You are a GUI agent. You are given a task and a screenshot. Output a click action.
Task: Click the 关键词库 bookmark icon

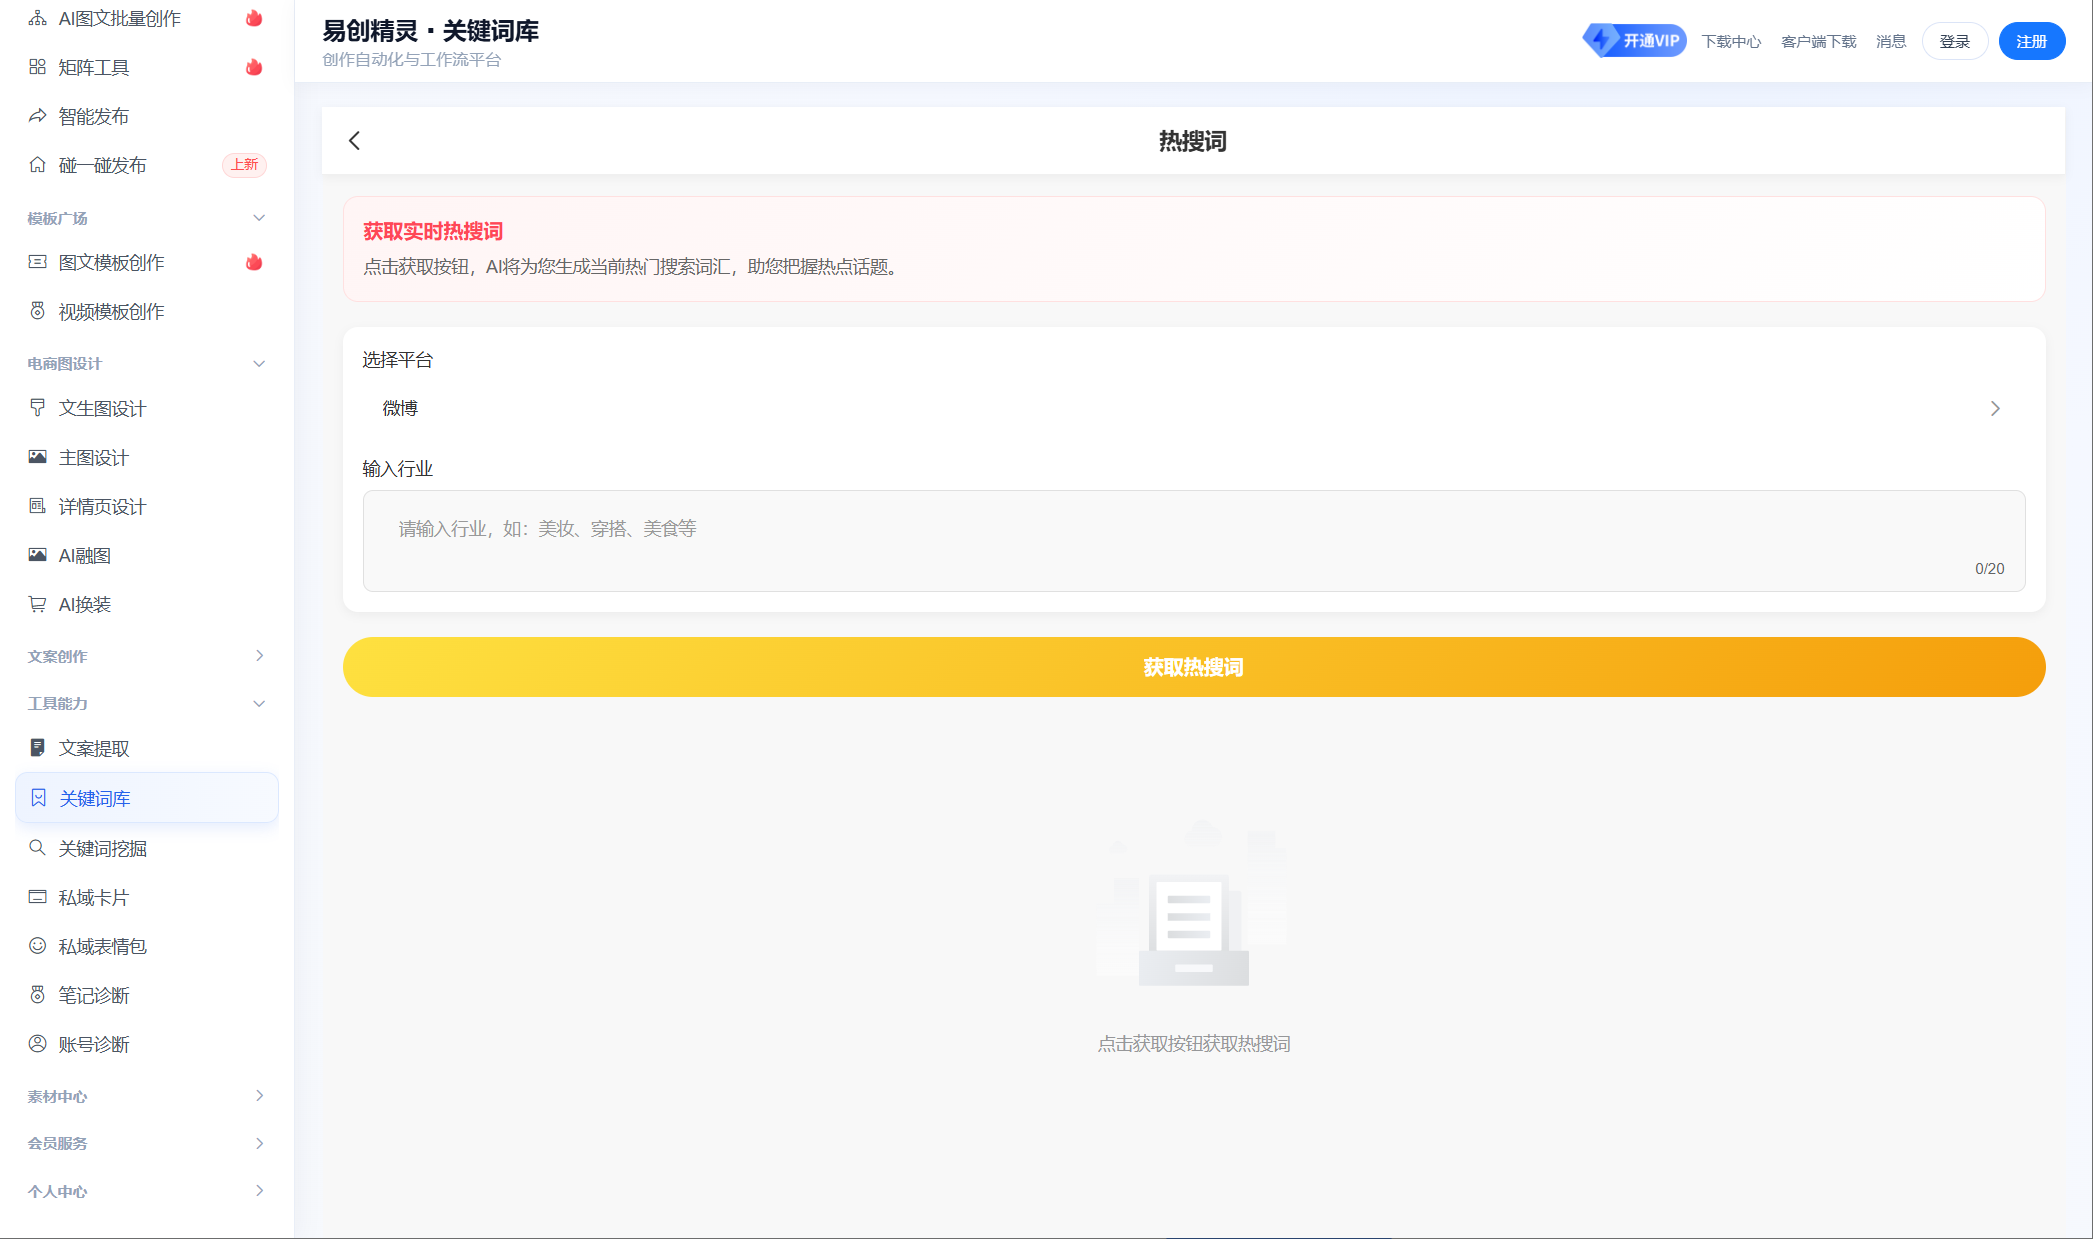click(38, 798)
